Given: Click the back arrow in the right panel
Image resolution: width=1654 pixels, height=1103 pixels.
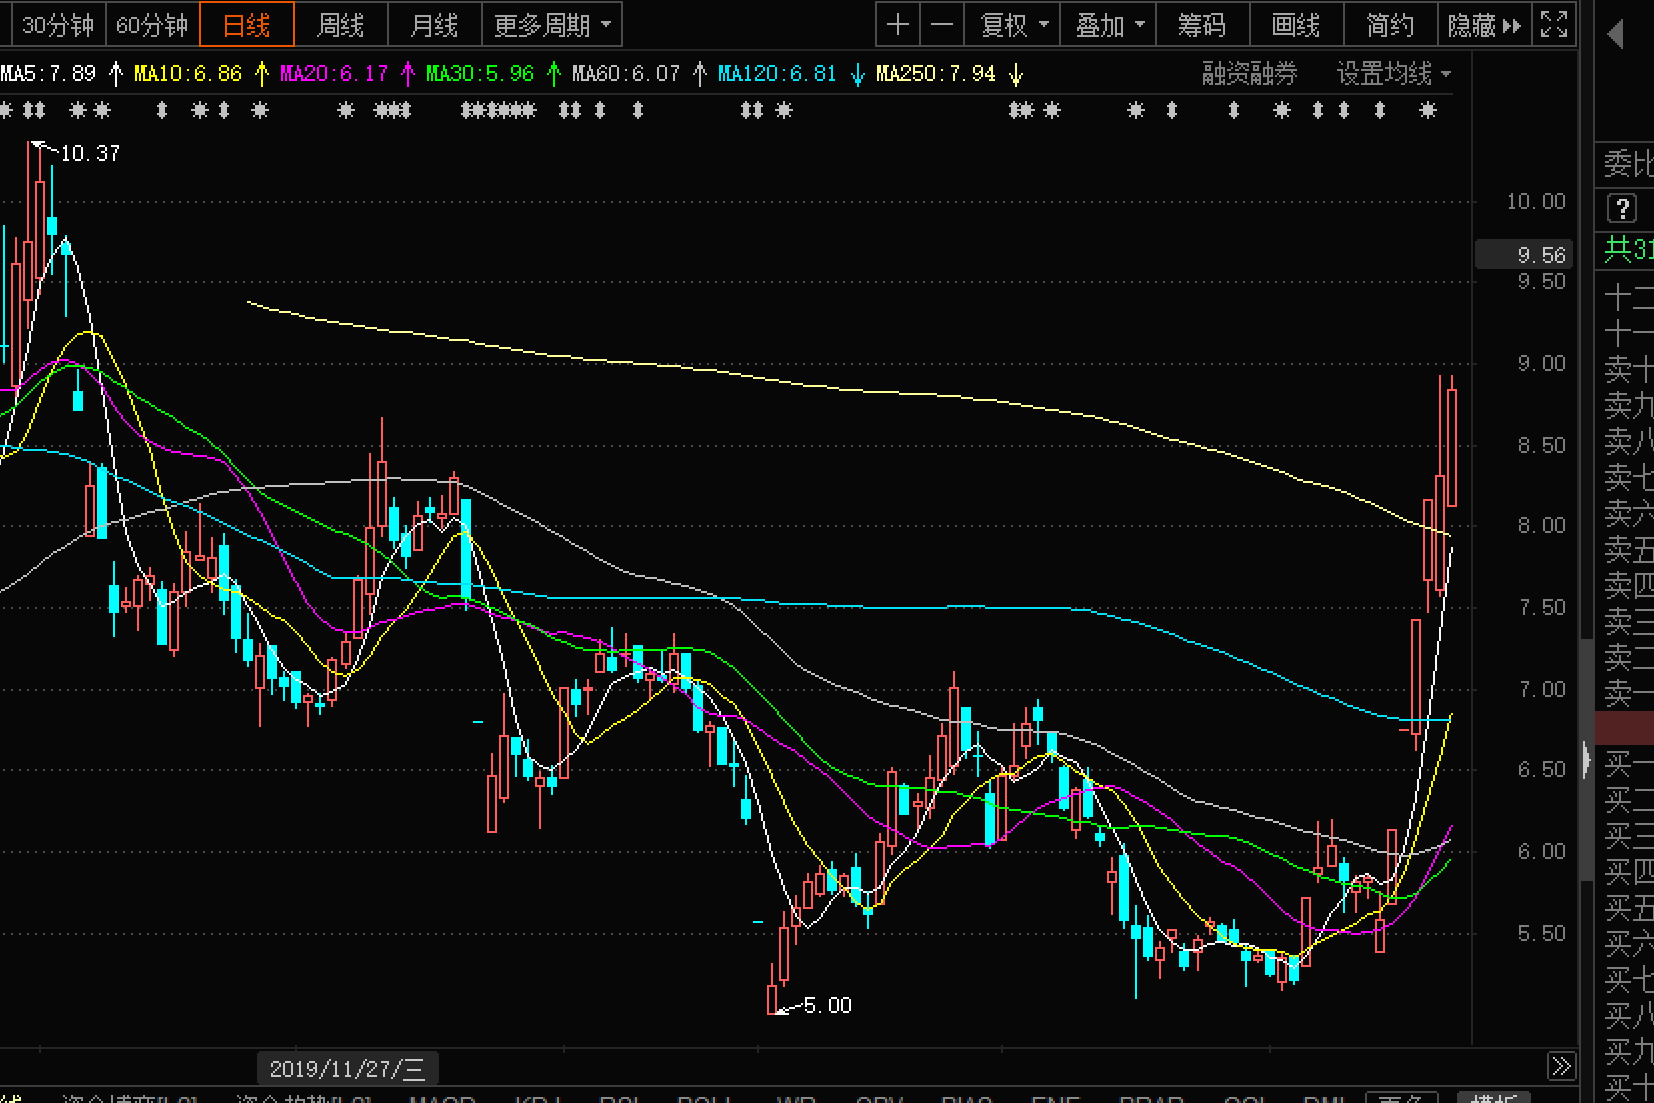Looking at the screenshot, I should [1616, 35].
